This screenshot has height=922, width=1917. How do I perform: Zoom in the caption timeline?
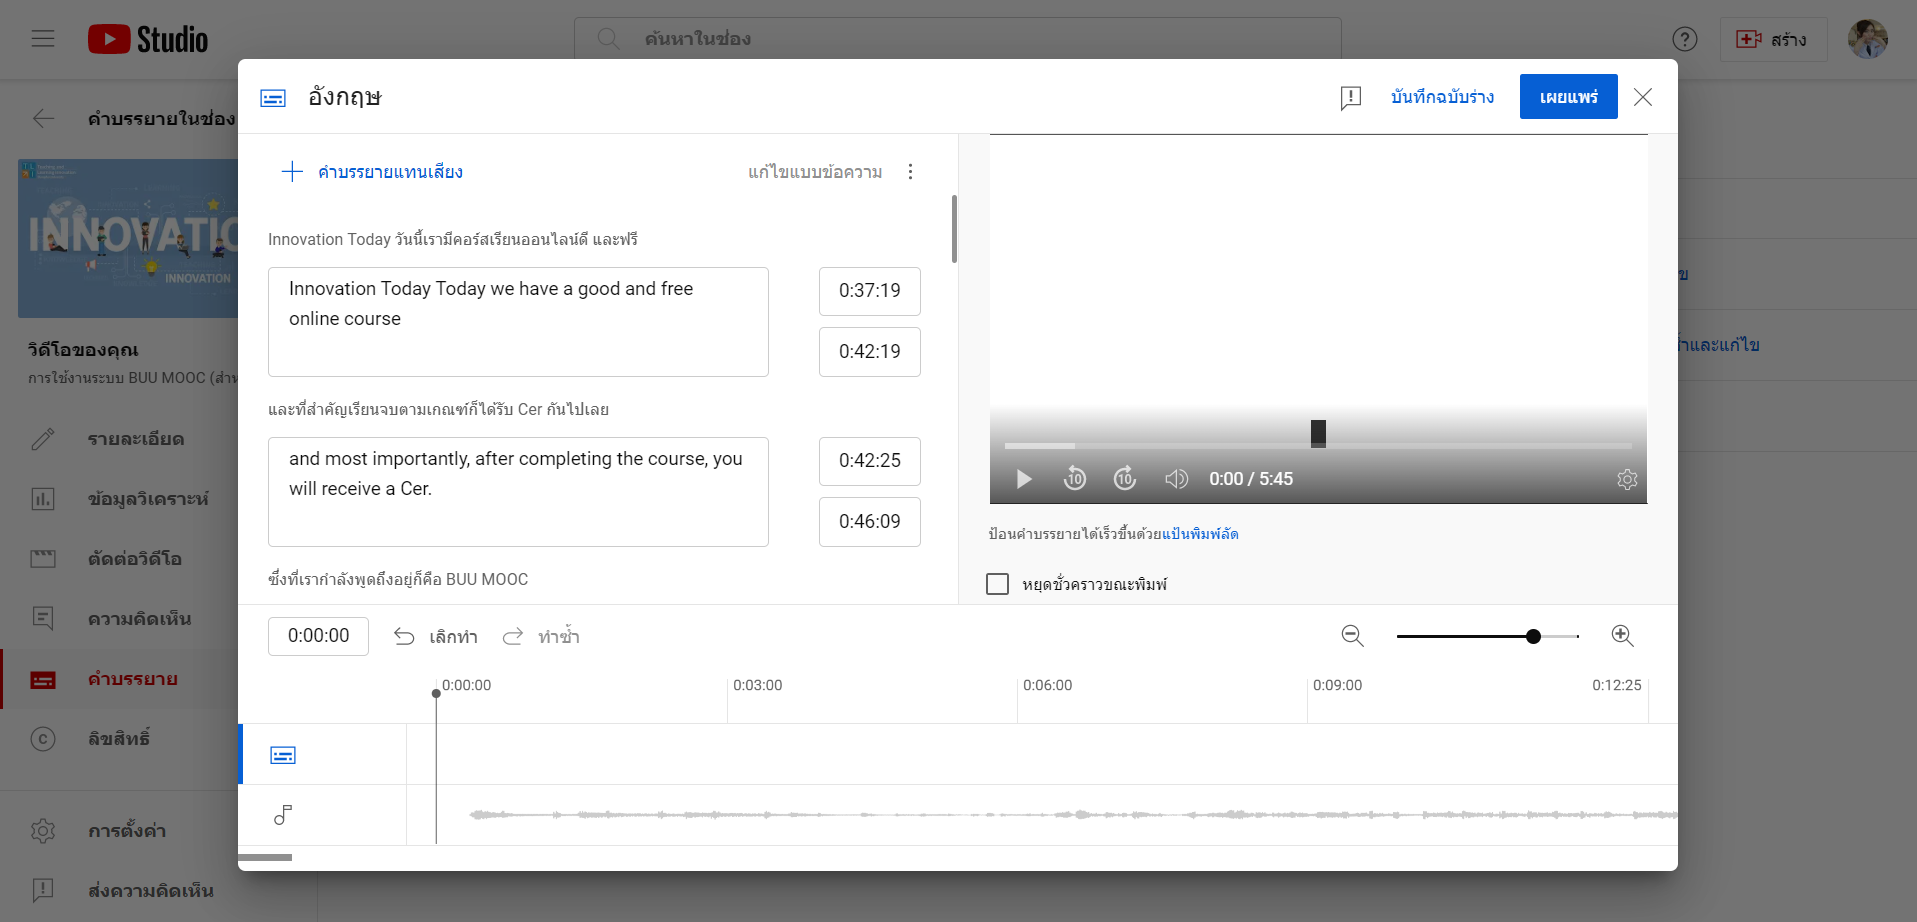(1622, 636)
